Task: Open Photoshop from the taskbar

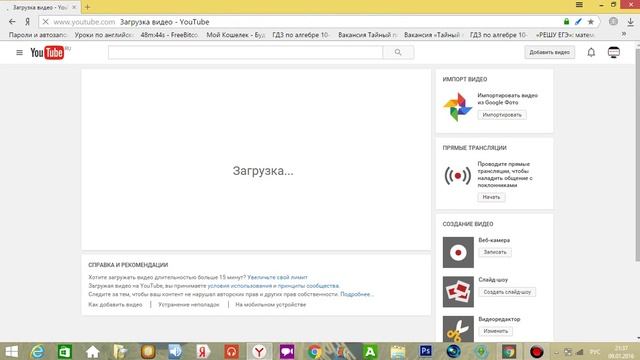Action: (426, 351)
